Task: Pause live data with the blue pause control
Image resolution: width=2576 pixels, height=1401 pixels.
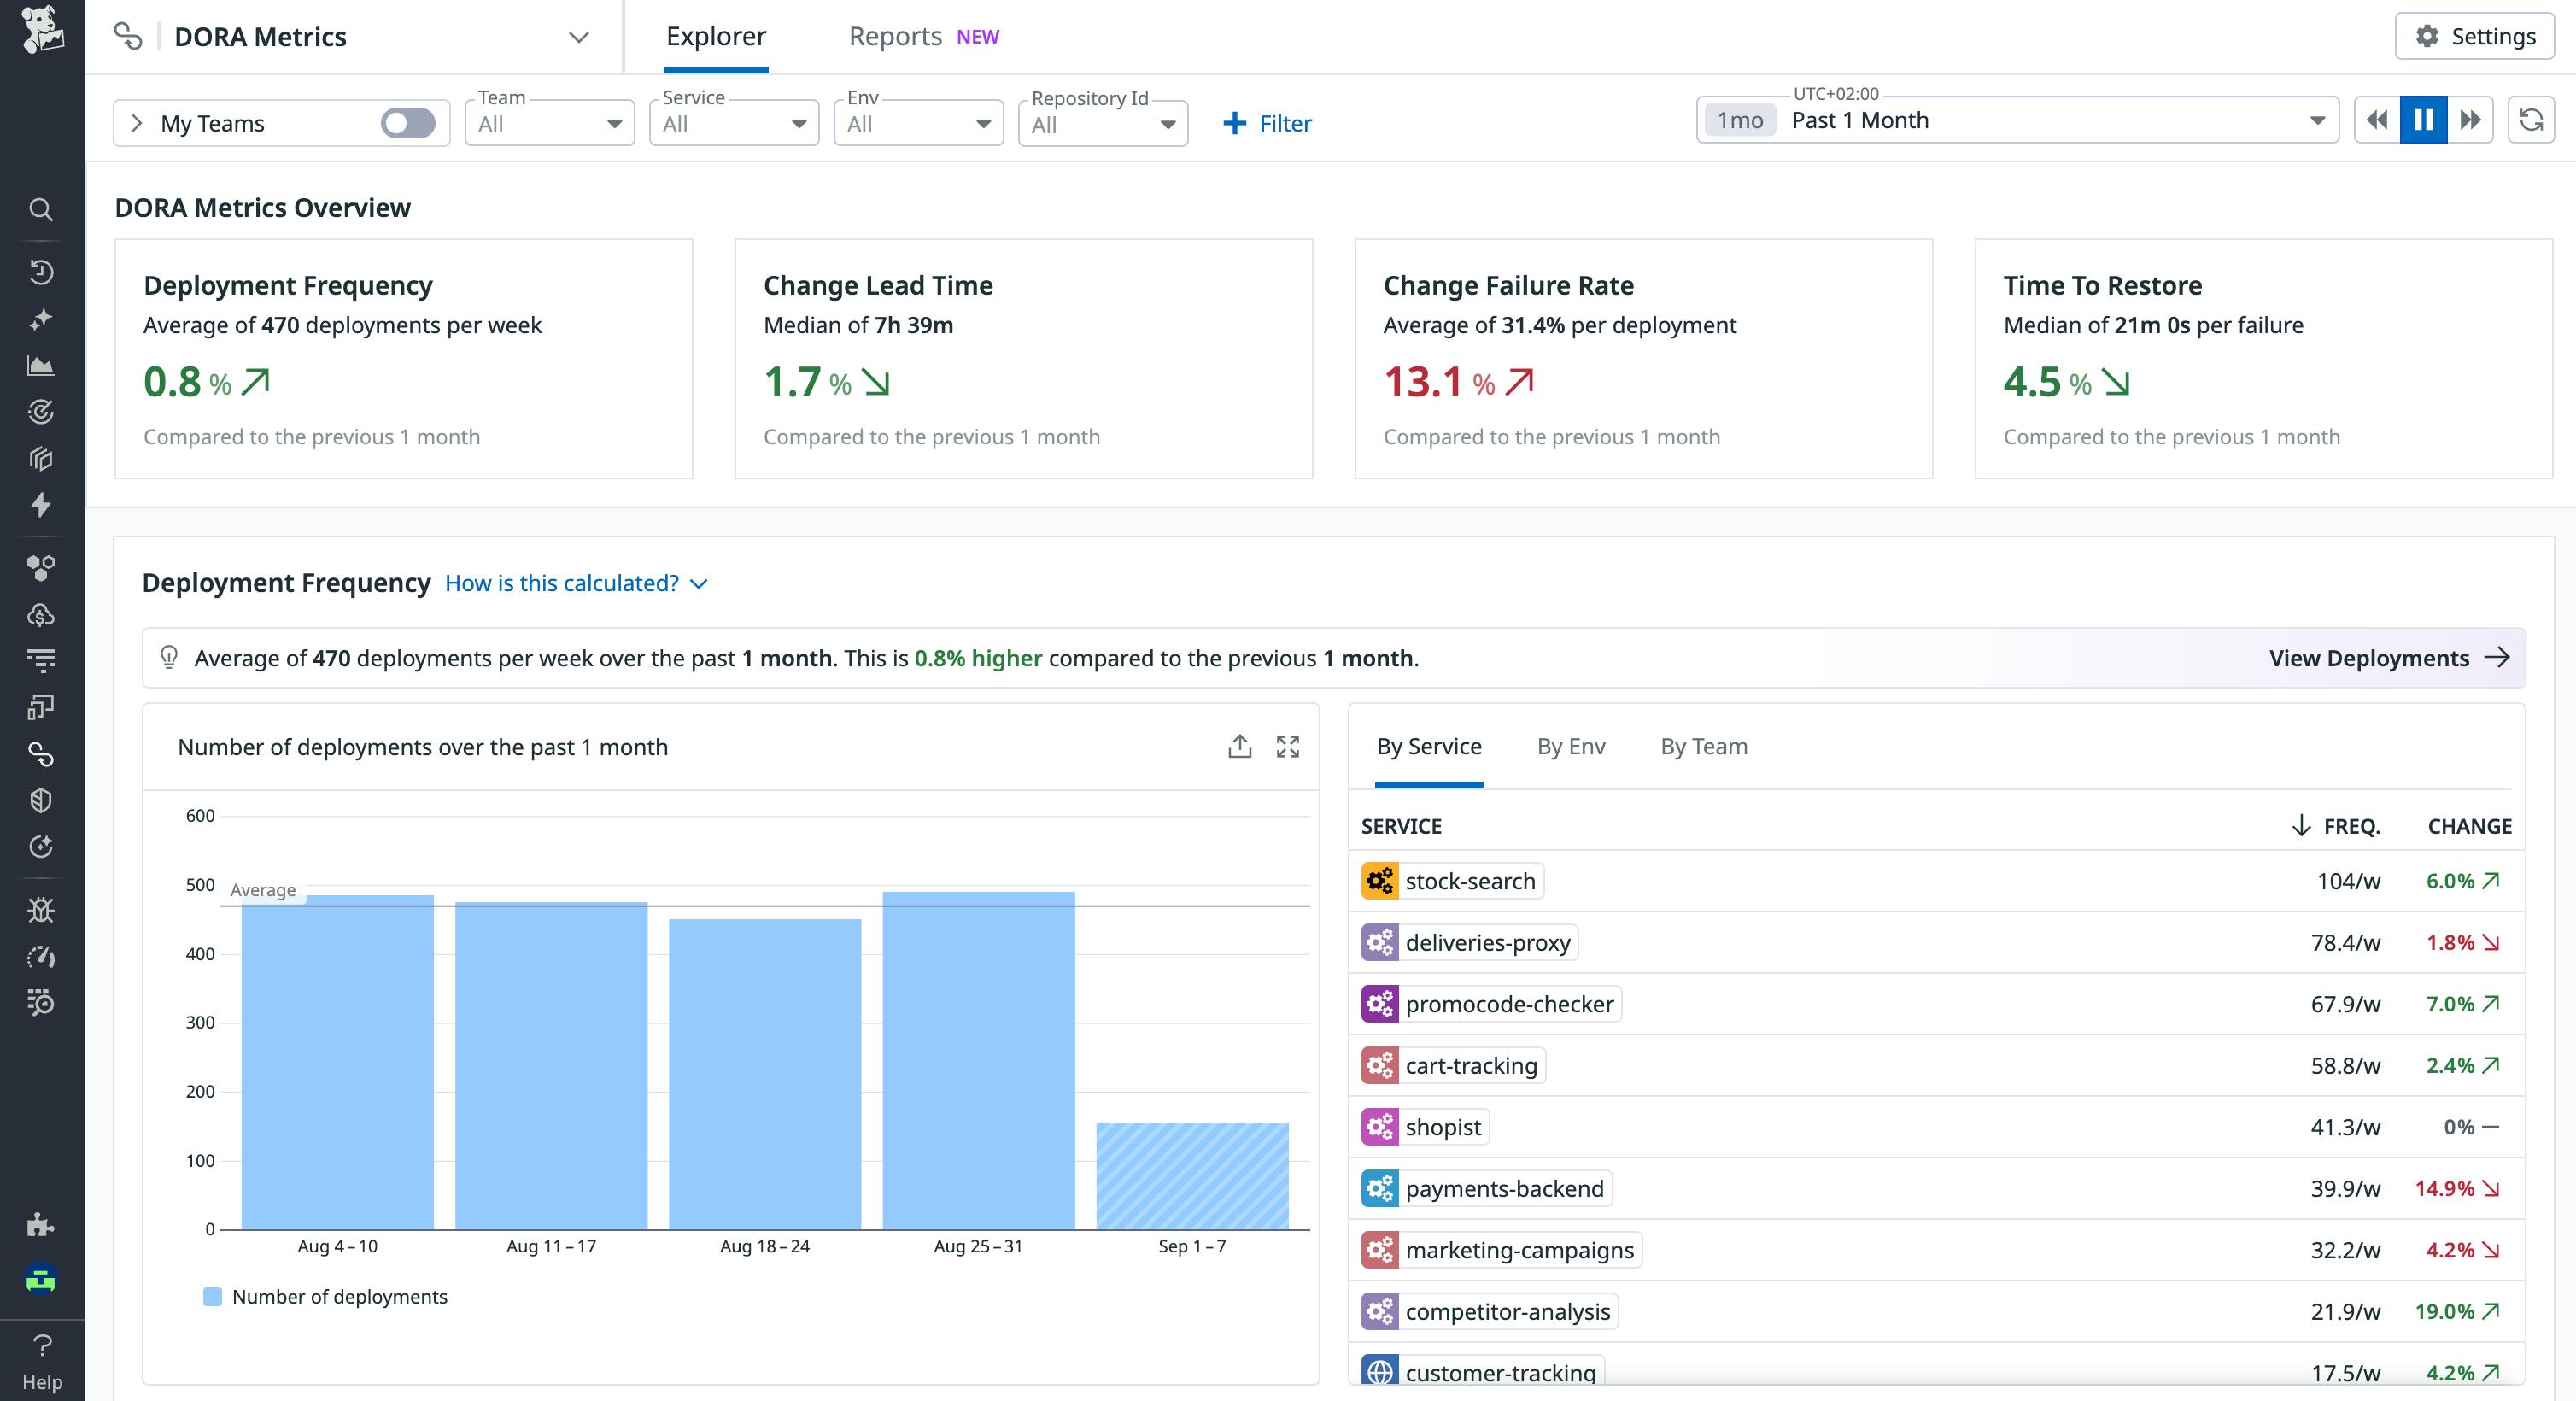Action: click(x=2423, y=120)
